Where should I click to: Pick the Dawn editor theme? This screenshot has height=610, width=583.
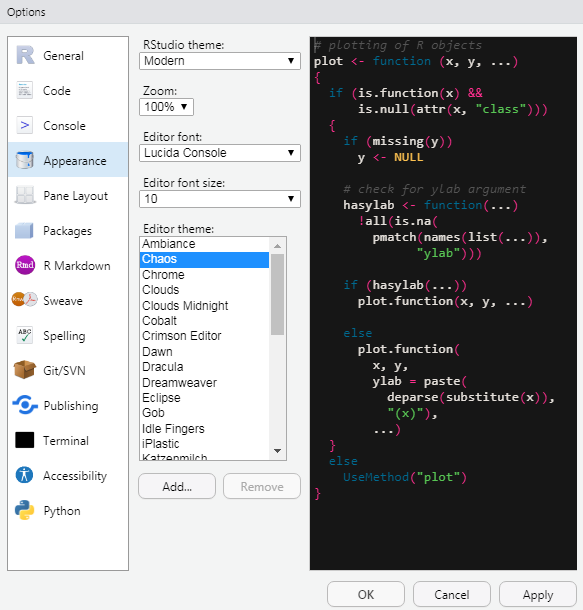(205, 352)
